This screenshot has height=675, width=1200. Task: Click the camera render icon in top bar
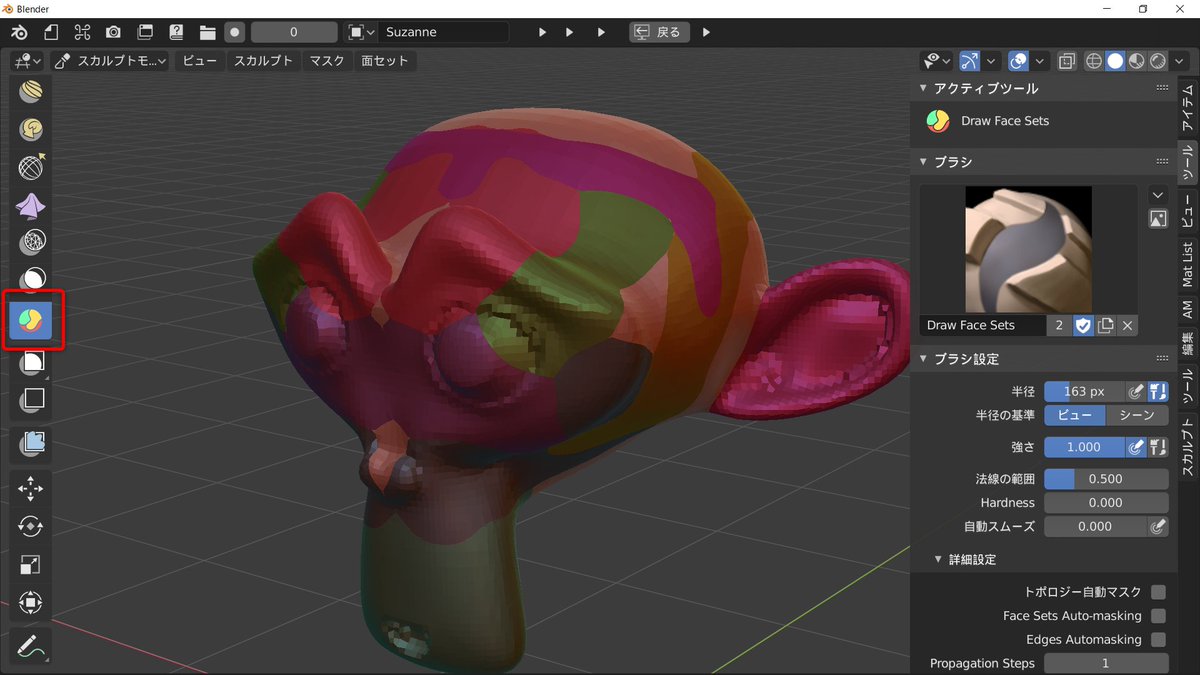click(113, 32)
